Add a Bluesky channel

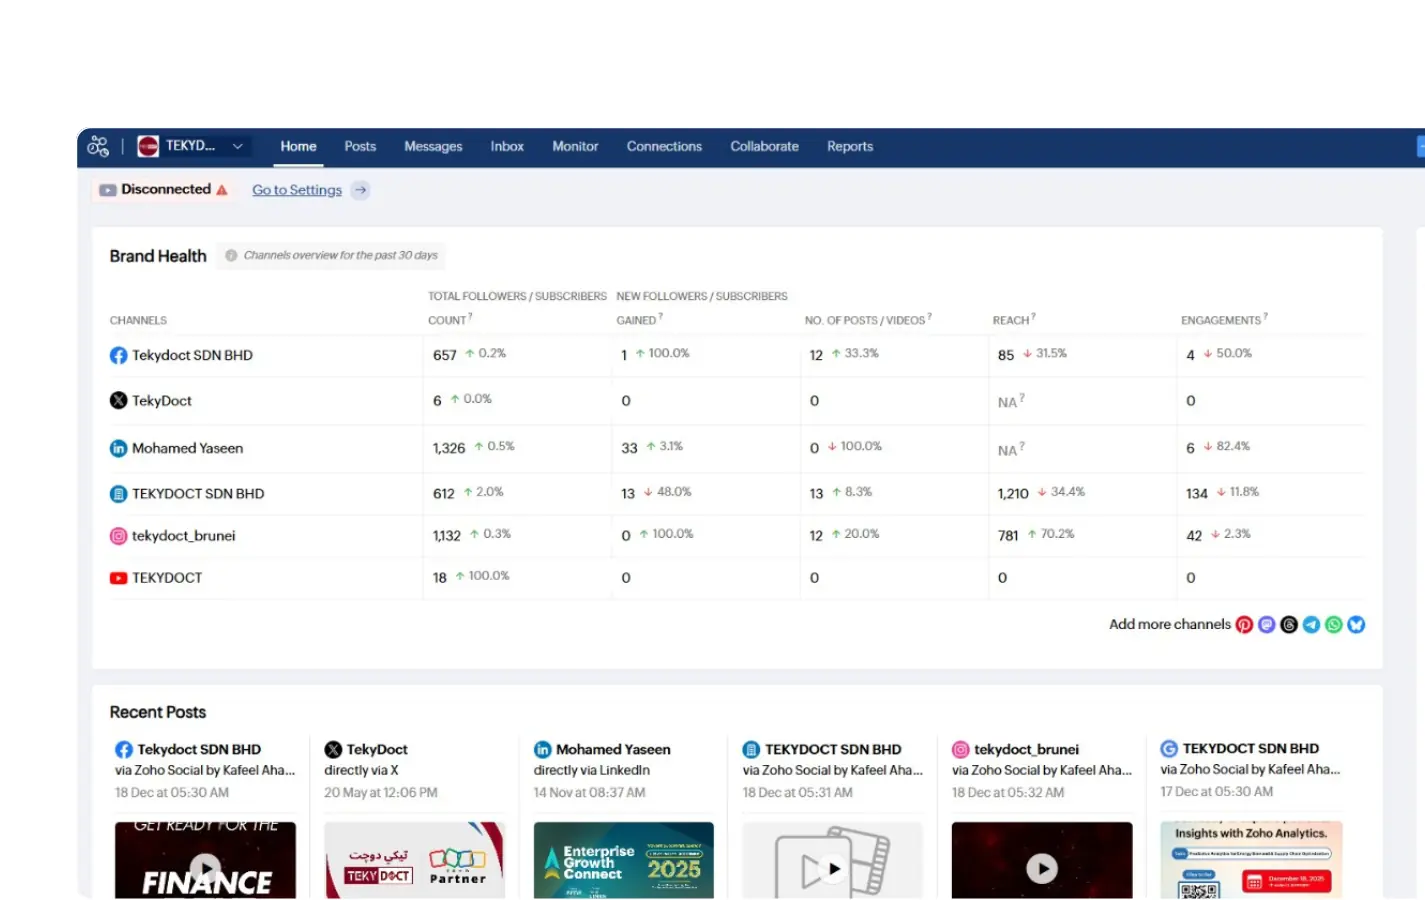[1356, 625]
